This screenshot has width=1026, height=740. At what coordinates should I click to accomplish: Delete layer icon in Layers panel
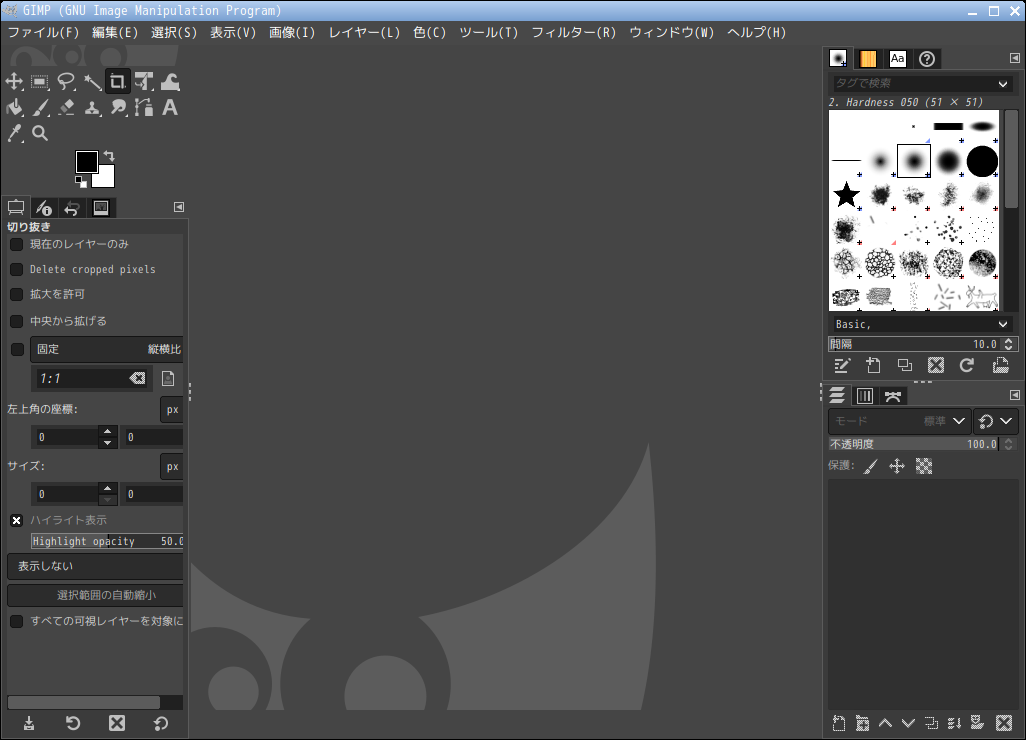1004,723
